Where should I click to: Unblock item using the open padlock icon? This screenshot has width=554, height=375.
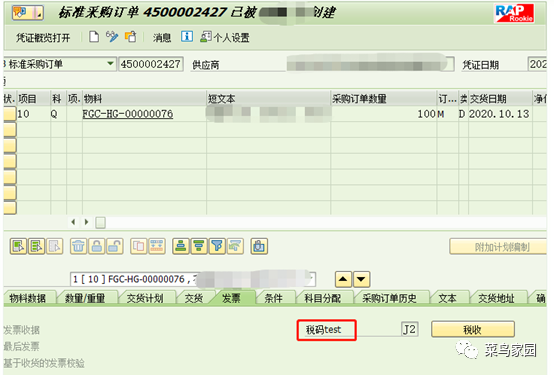click(115, 246)
